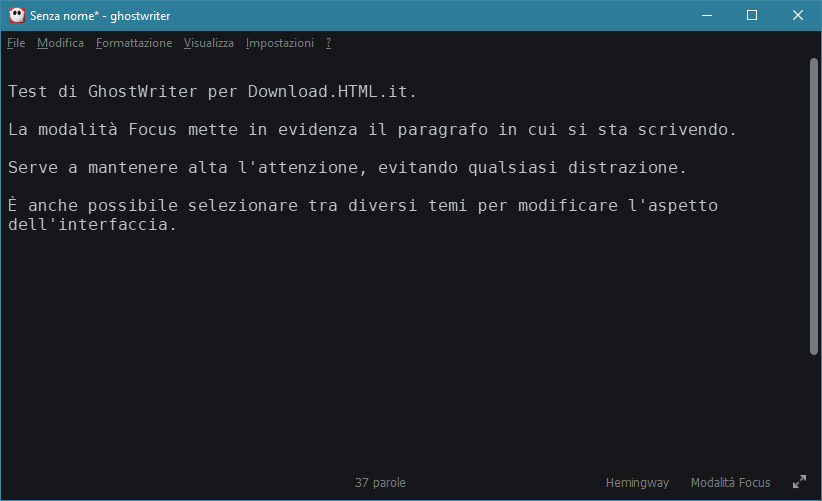Open the Modifica menu
822x501 pixels.
60,43
